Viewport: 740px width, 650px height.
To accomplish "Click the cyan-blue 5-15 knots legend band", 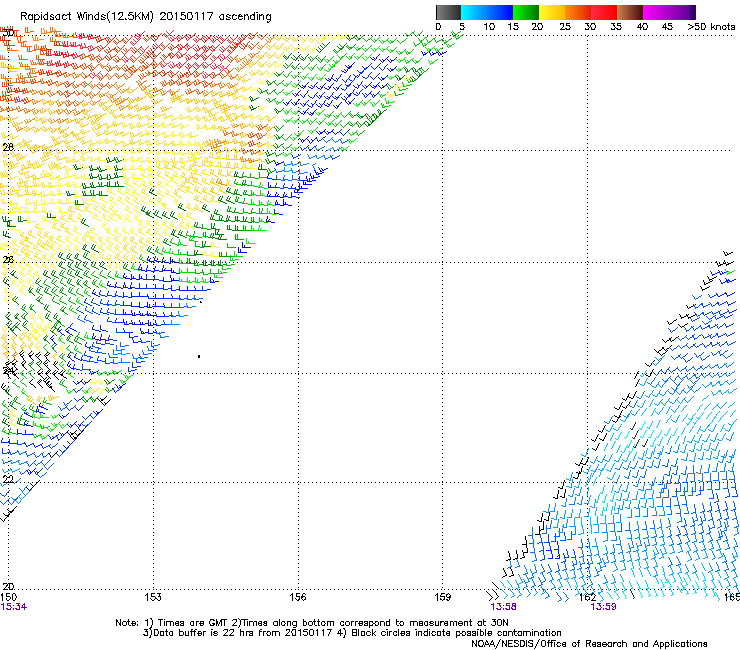I will pos(487,12).
